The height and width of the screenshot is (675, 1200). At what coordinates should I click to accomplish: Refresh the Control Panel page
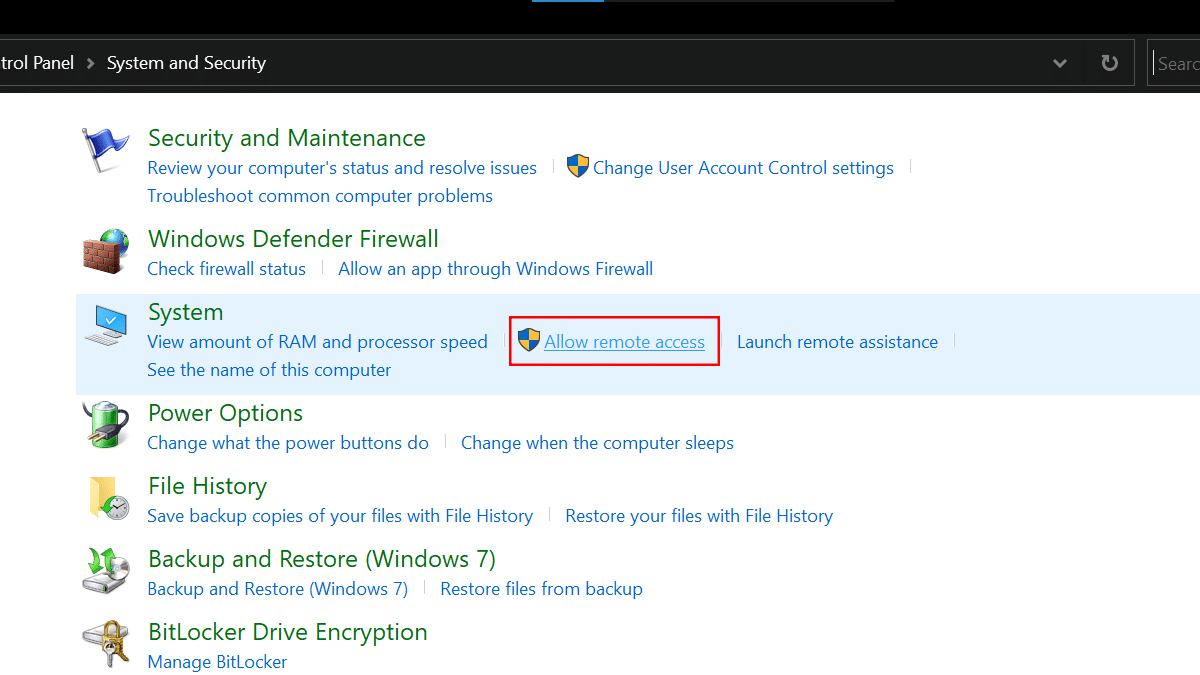pyautogui.click(x=1109, y=63)
